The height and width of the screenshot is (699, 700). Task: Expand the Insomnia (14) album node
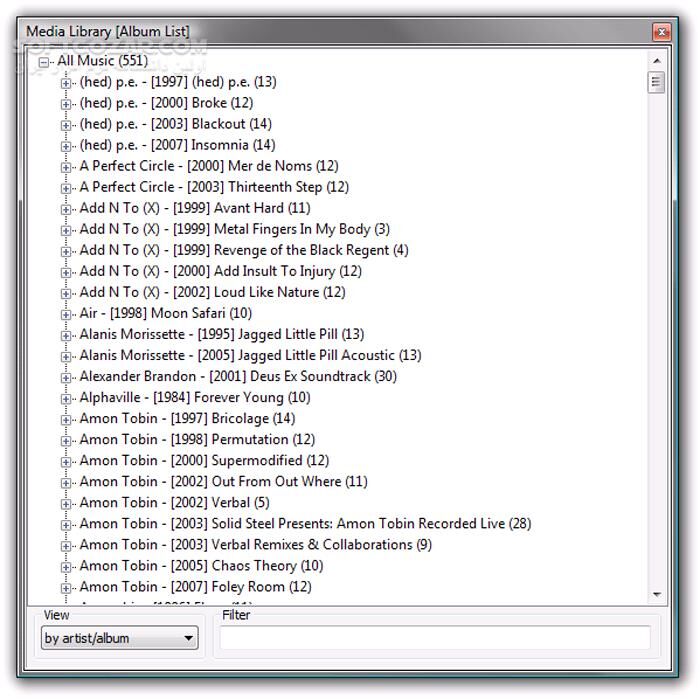(x=66, y=146)
